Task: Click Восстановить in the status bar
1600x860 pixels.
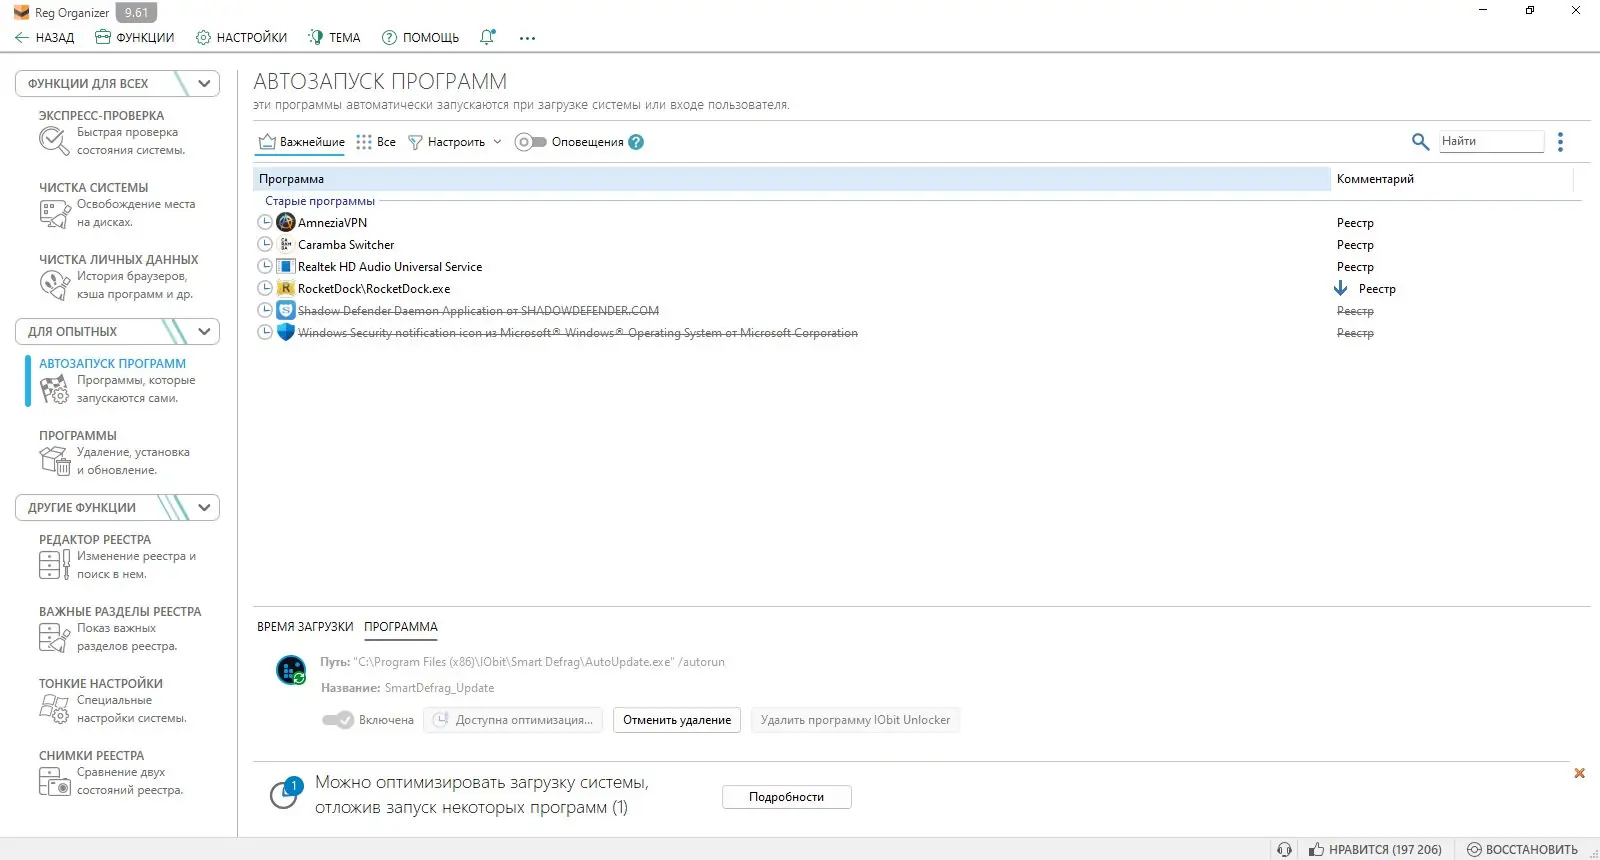Action: [1522, 849]
